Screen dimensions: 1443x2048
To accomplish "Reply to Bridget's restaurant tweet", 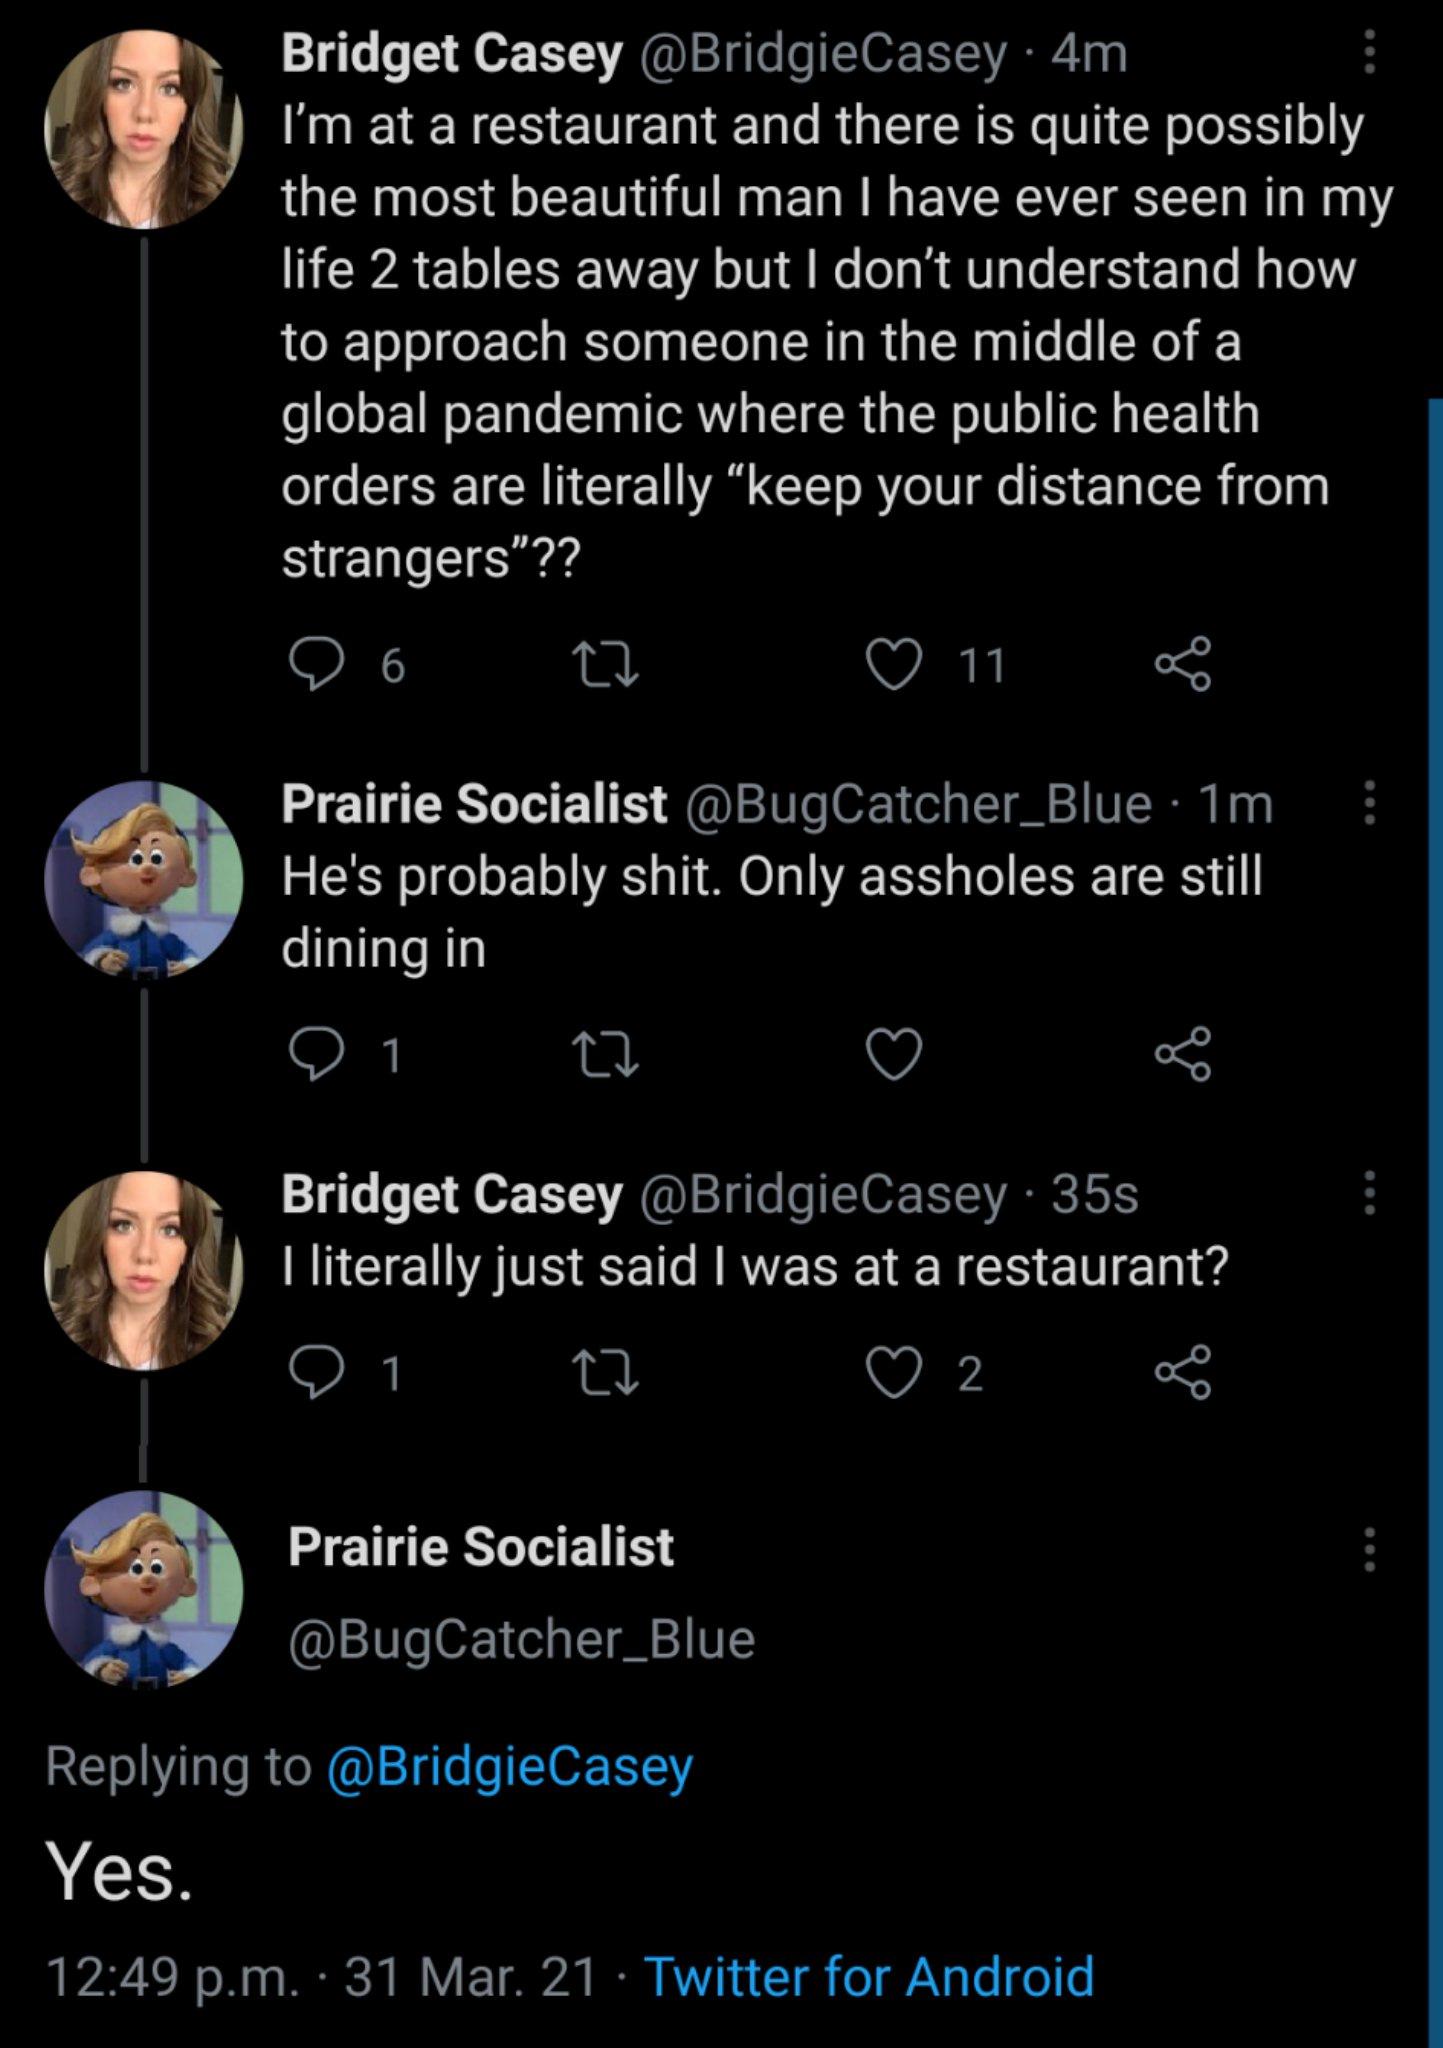I will [x=315, y=665].
